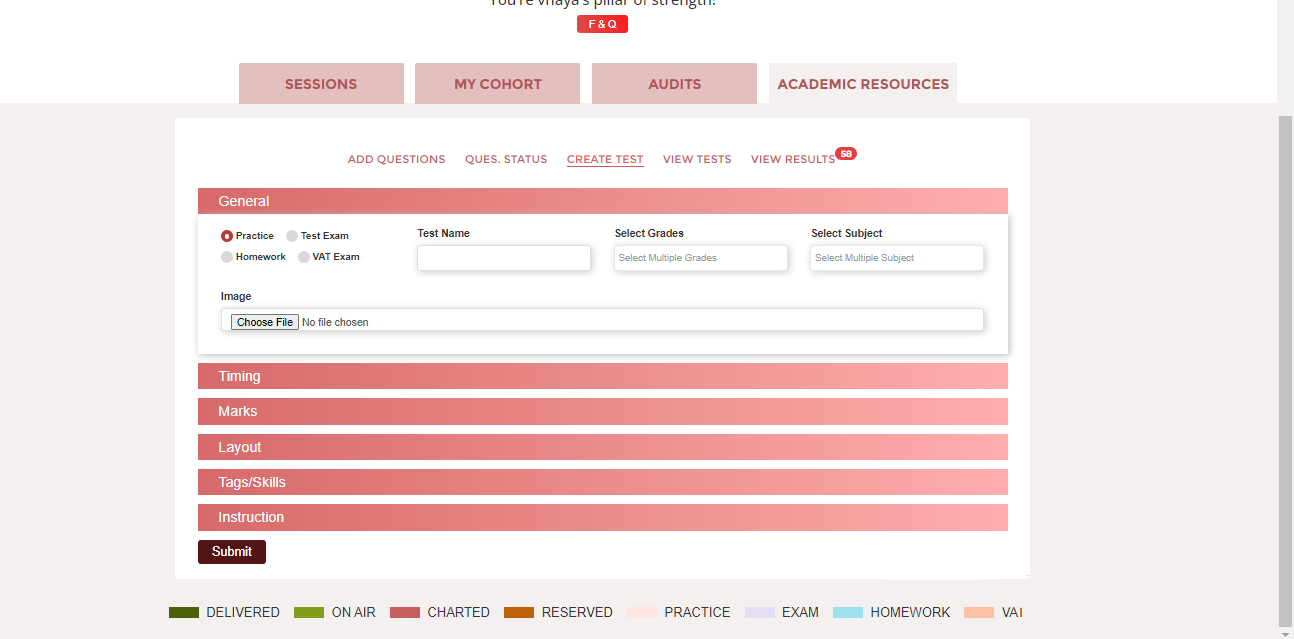This screenshot has width=1294, height=639.
Task: Navigate to ADD QUESTIONS
Action: point(396,158)
